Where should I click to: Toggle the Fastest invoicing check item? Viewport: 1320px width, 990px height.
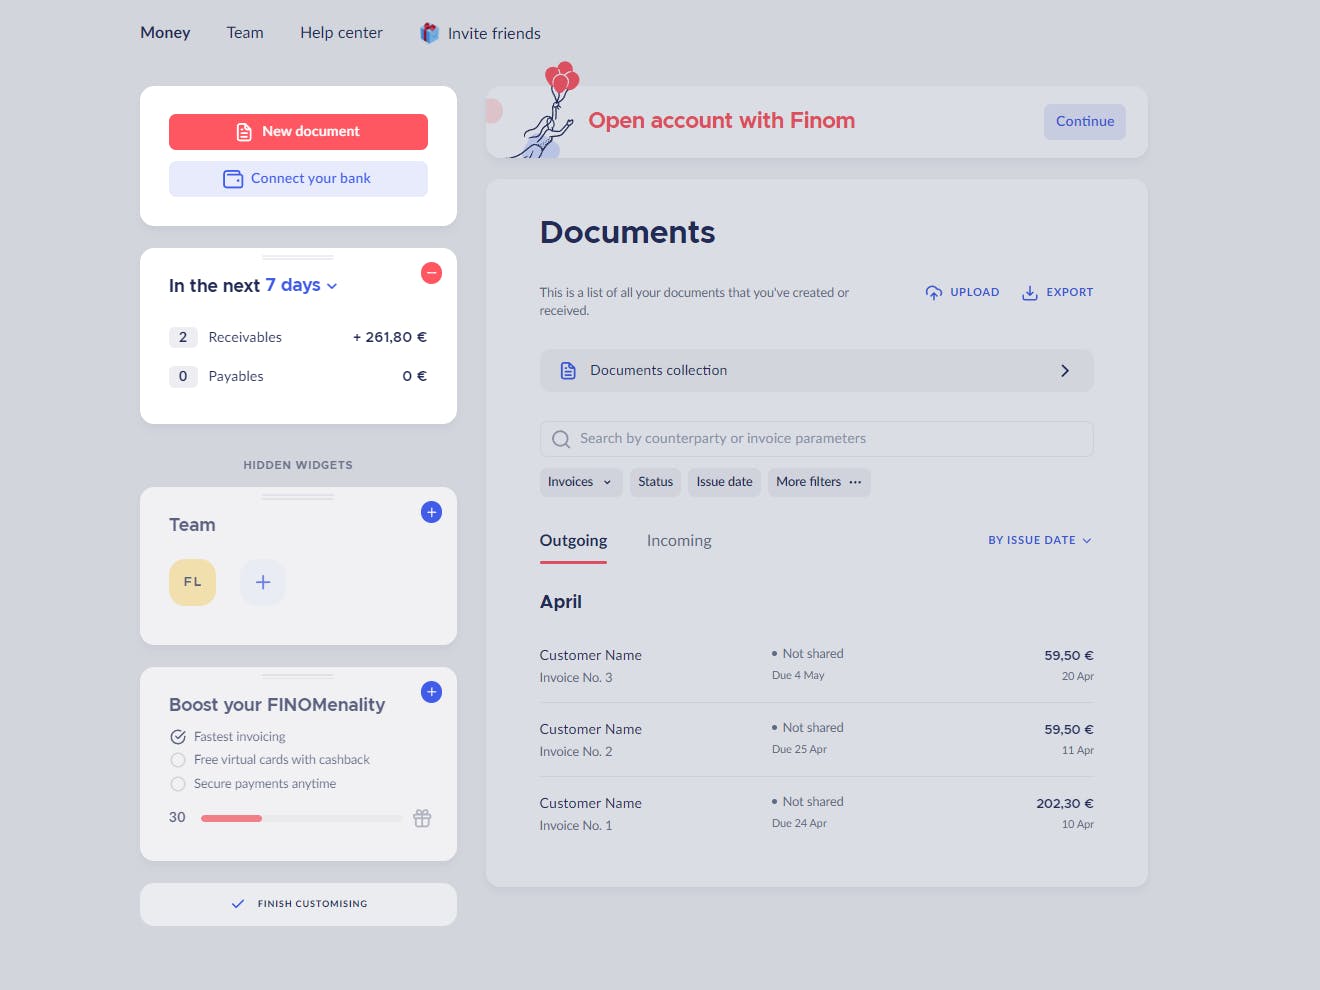click(178, 737)
